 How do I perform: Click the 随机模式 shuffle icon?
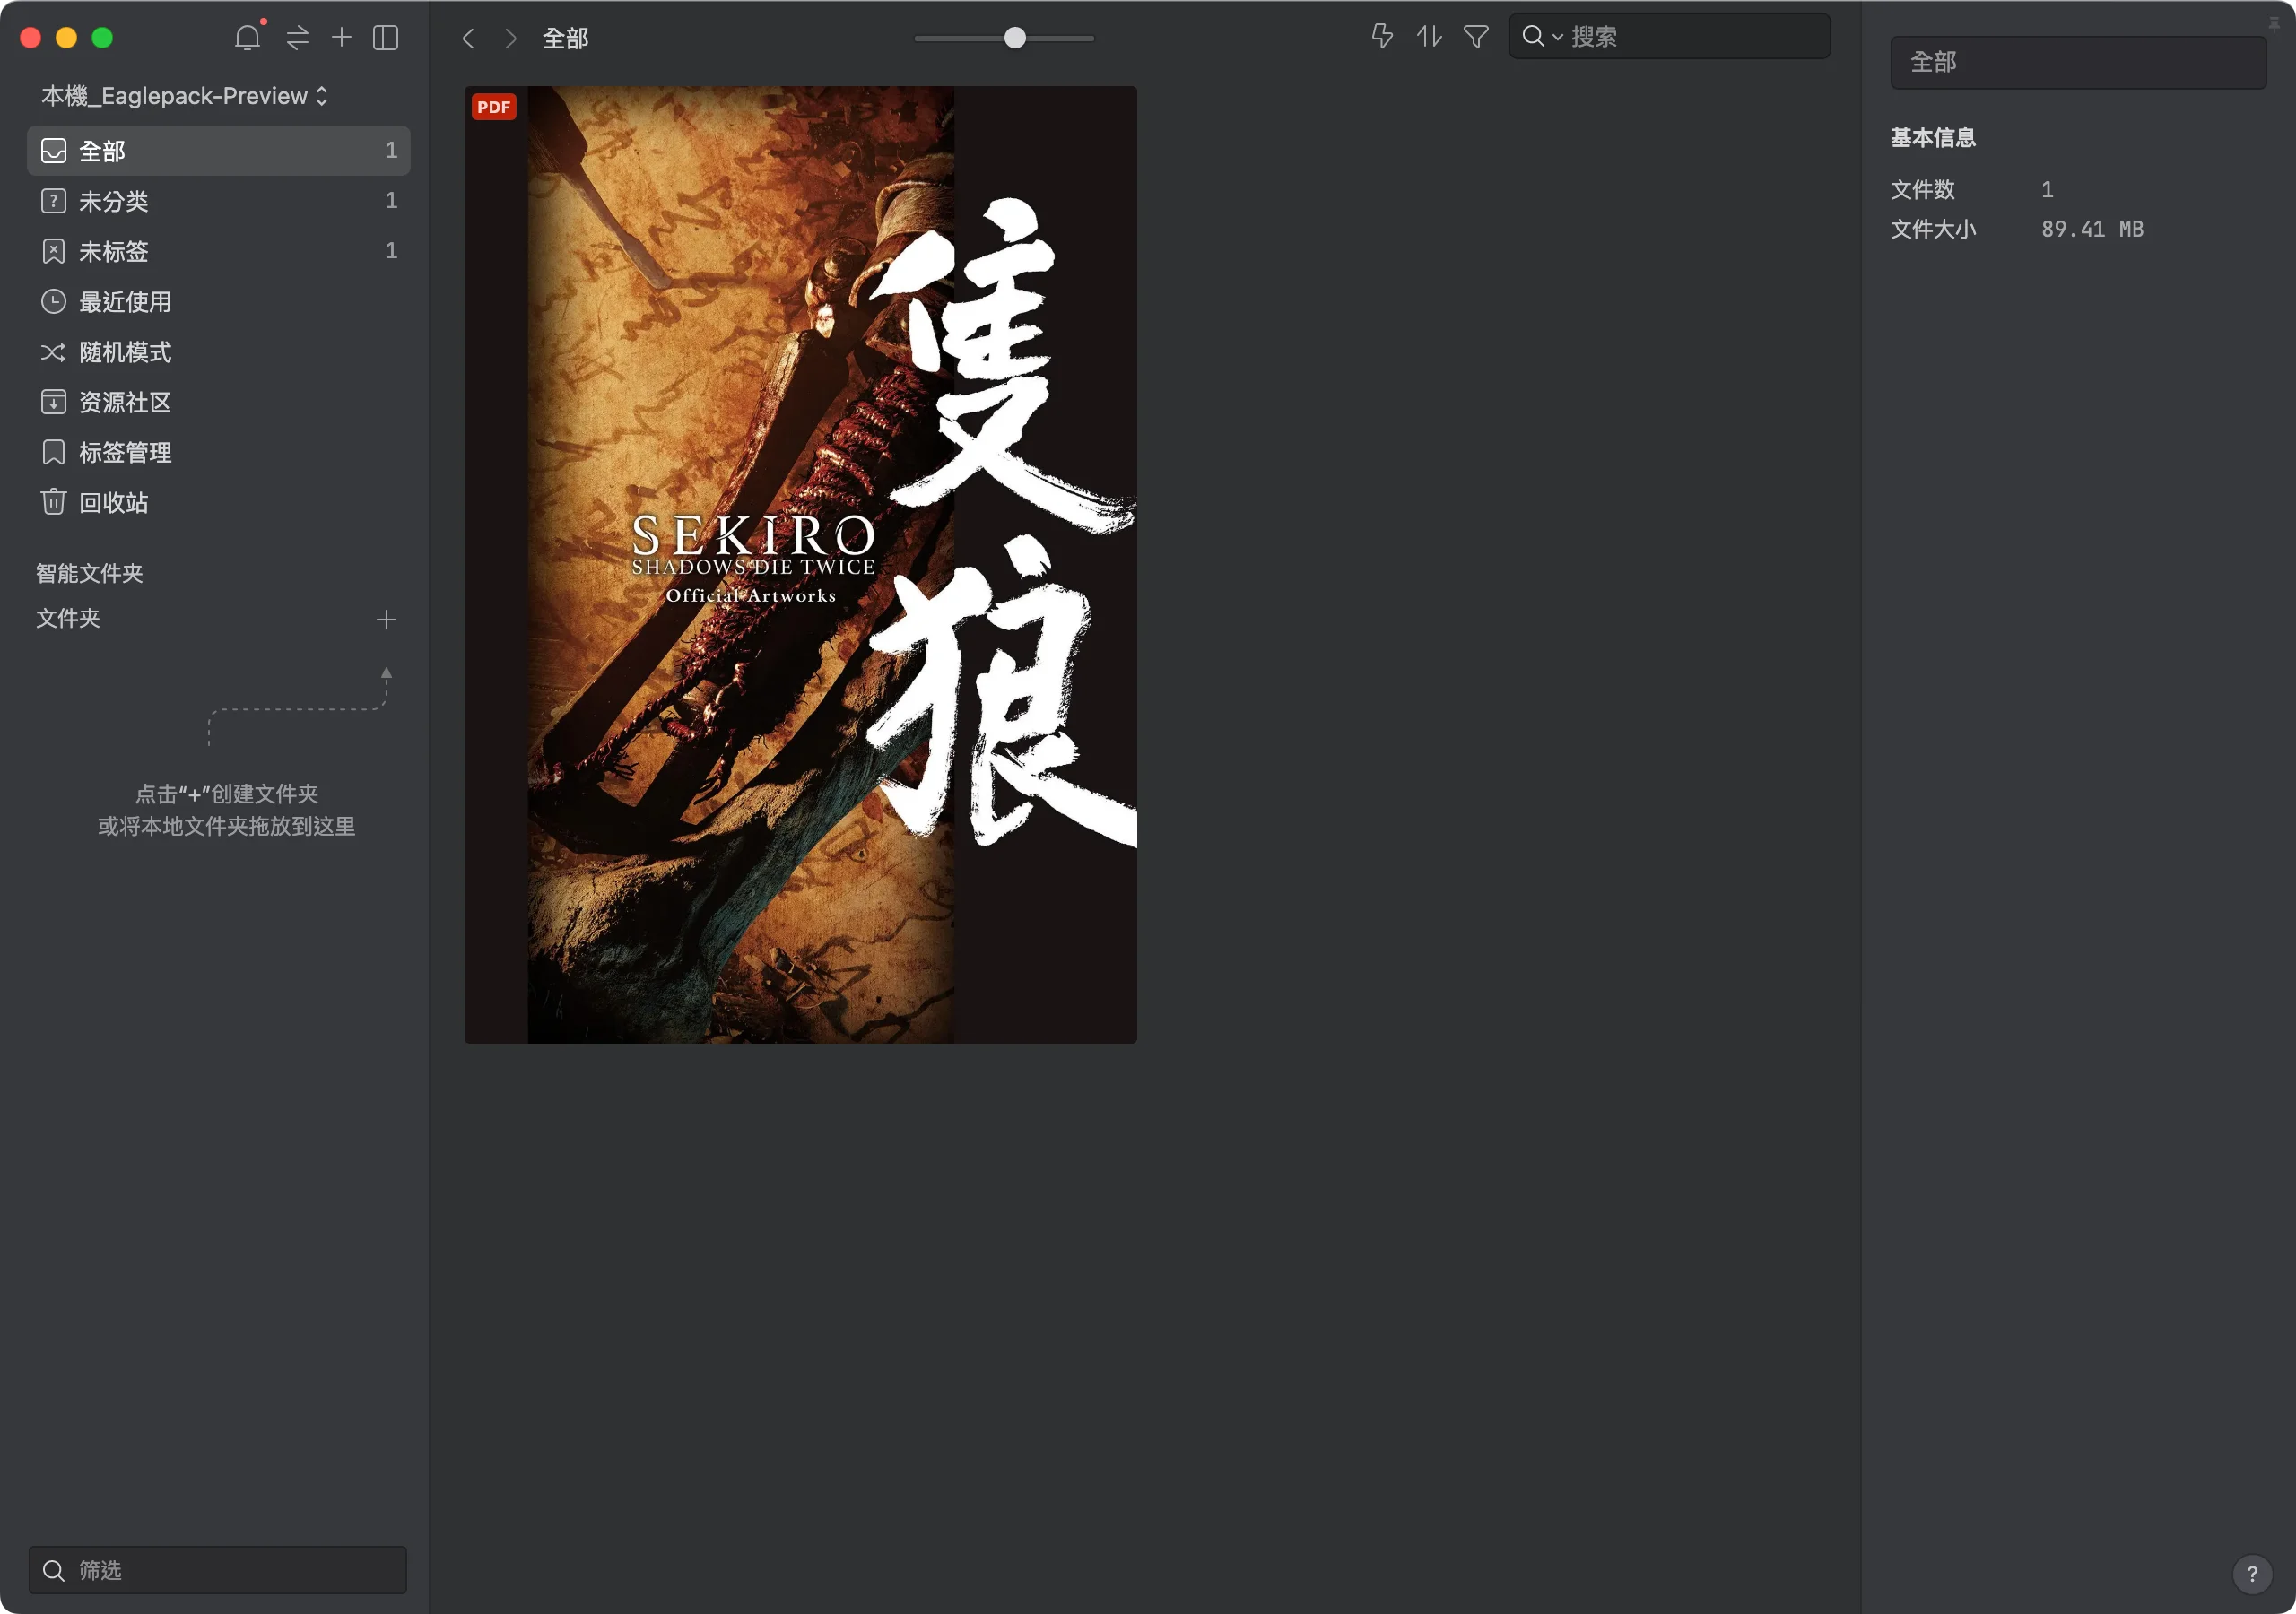[53, 352]
